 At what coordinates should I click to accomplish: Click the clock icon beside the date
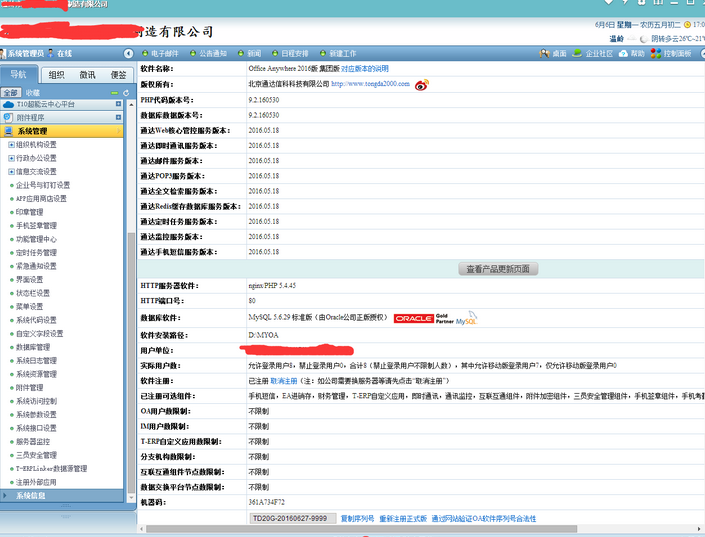click(687, 25)
